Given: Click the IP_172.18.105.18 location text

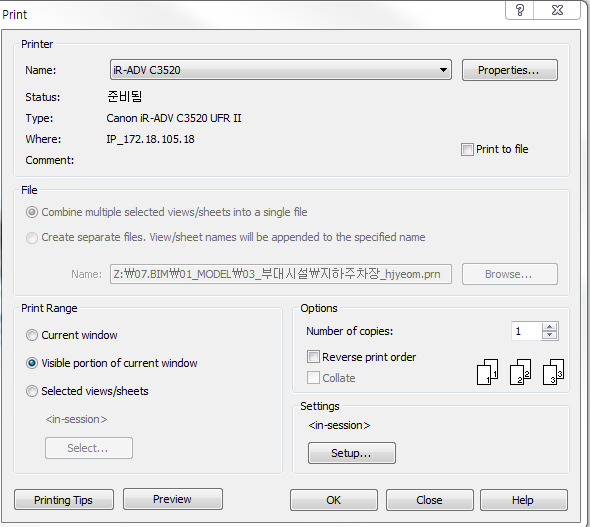Looking at the screenshot, I should 151,140.
